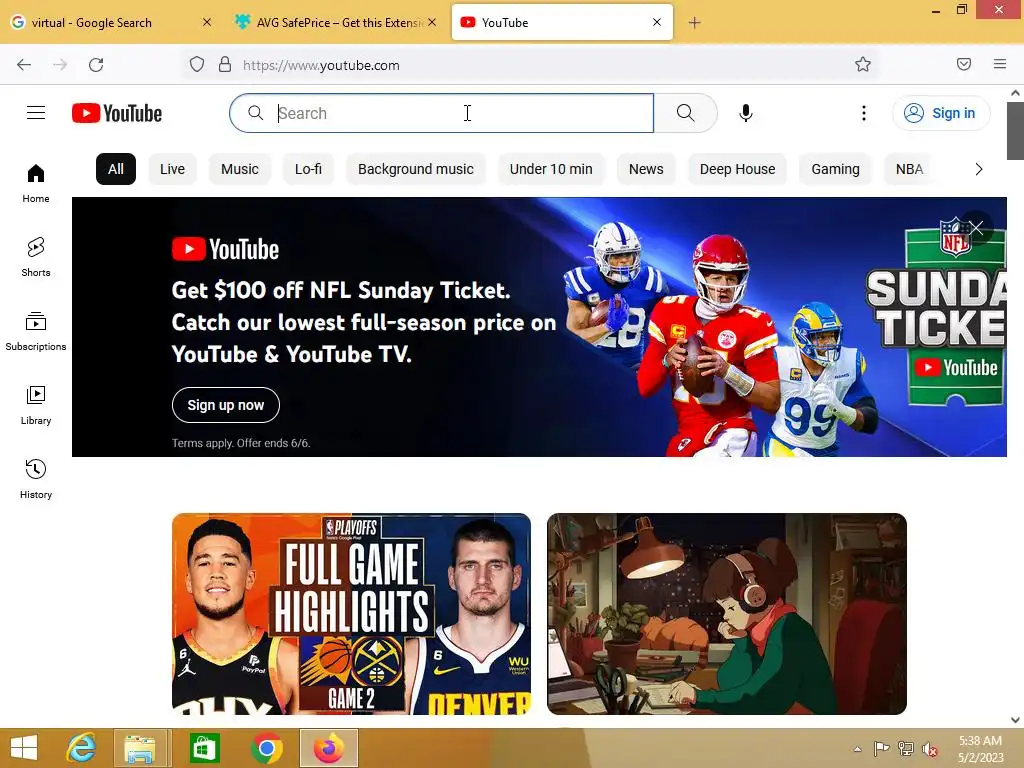Image resolution: width=1024 pixels, height=768 pixels.
Task: Close the NFL Sunday Ticket banner
Action: coord(976,227)
